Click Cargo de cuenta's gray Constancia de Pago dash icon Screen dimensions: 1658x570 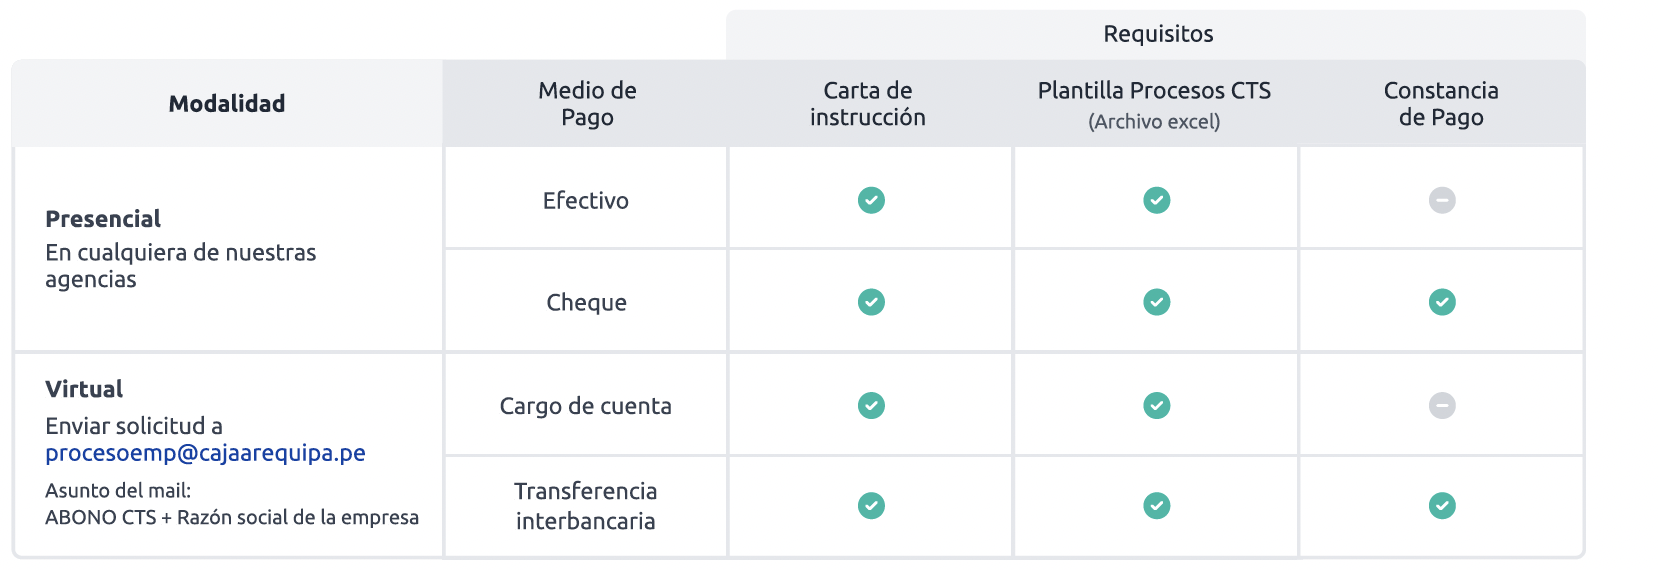(x=1442, y=405)
